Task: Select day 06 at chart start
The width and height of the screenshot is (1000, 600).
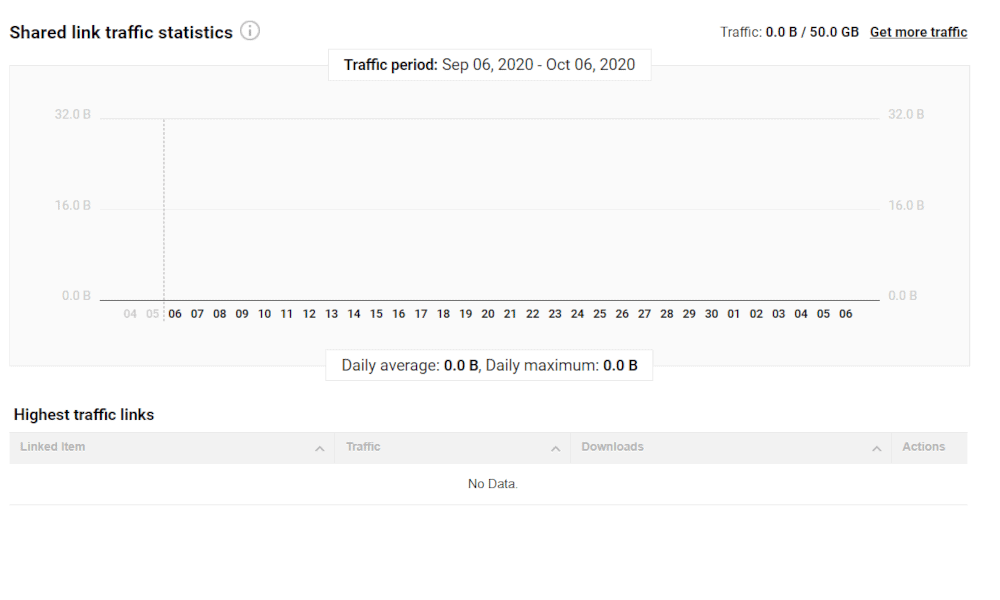Action: [175, 314]
